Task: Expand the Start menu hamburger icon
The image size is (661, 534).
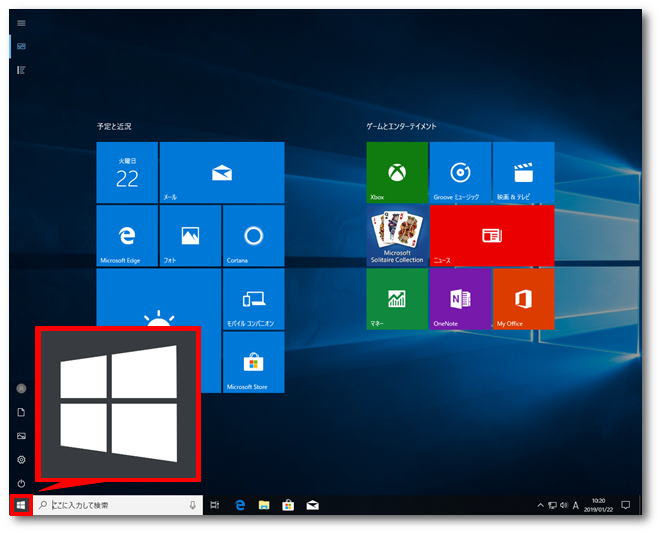Action: (x=21, y=23)
